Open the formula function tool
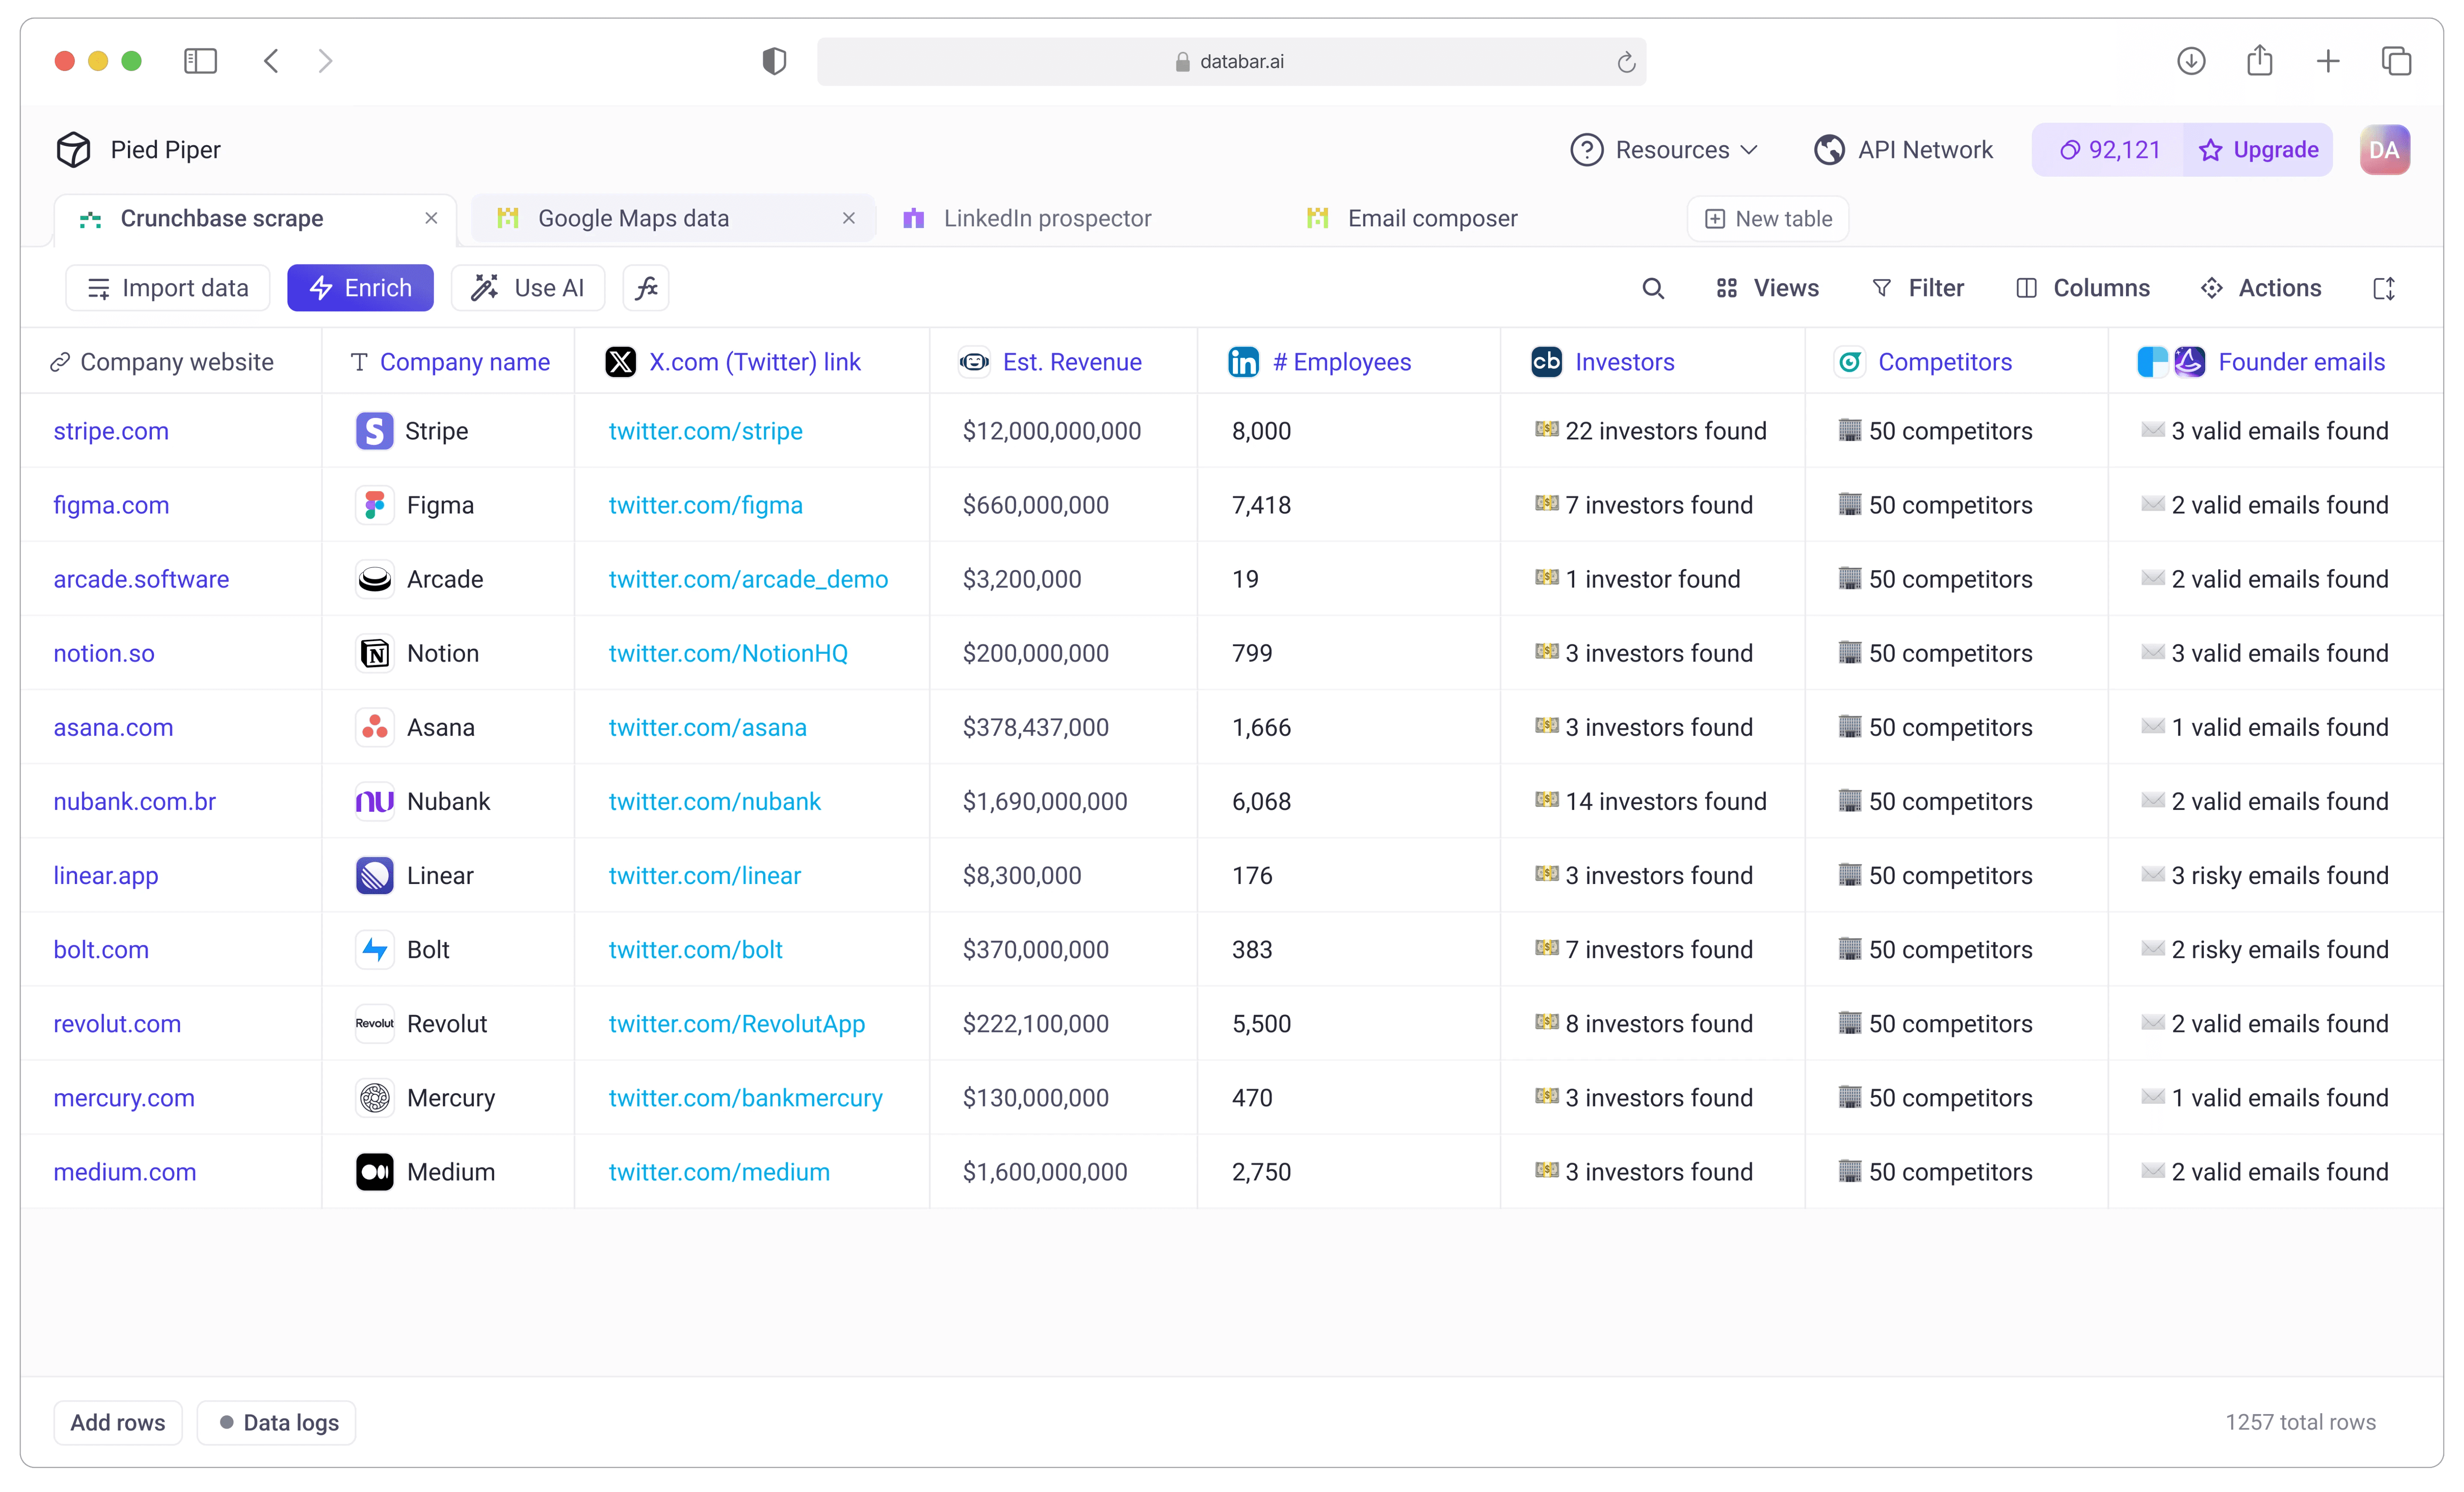 coord(646,288)
